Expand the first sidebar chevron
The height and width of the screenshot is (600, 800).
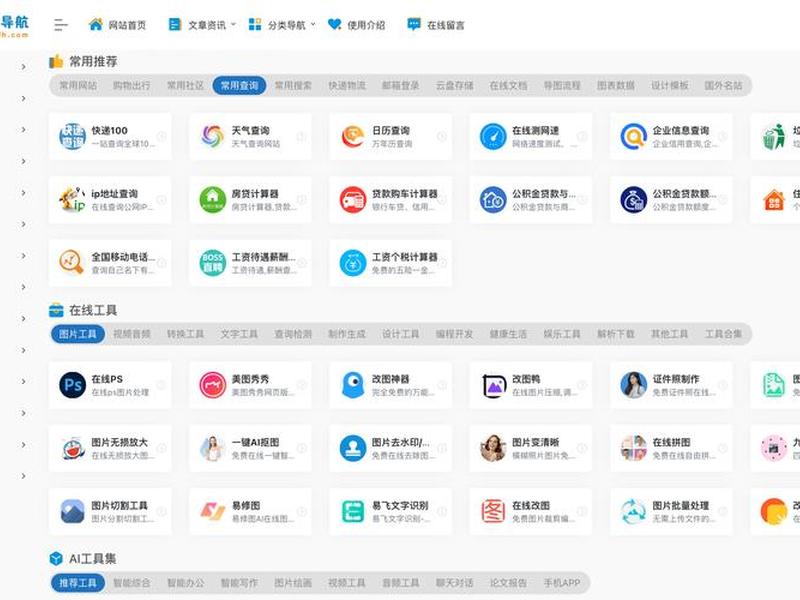click(23, 66)
